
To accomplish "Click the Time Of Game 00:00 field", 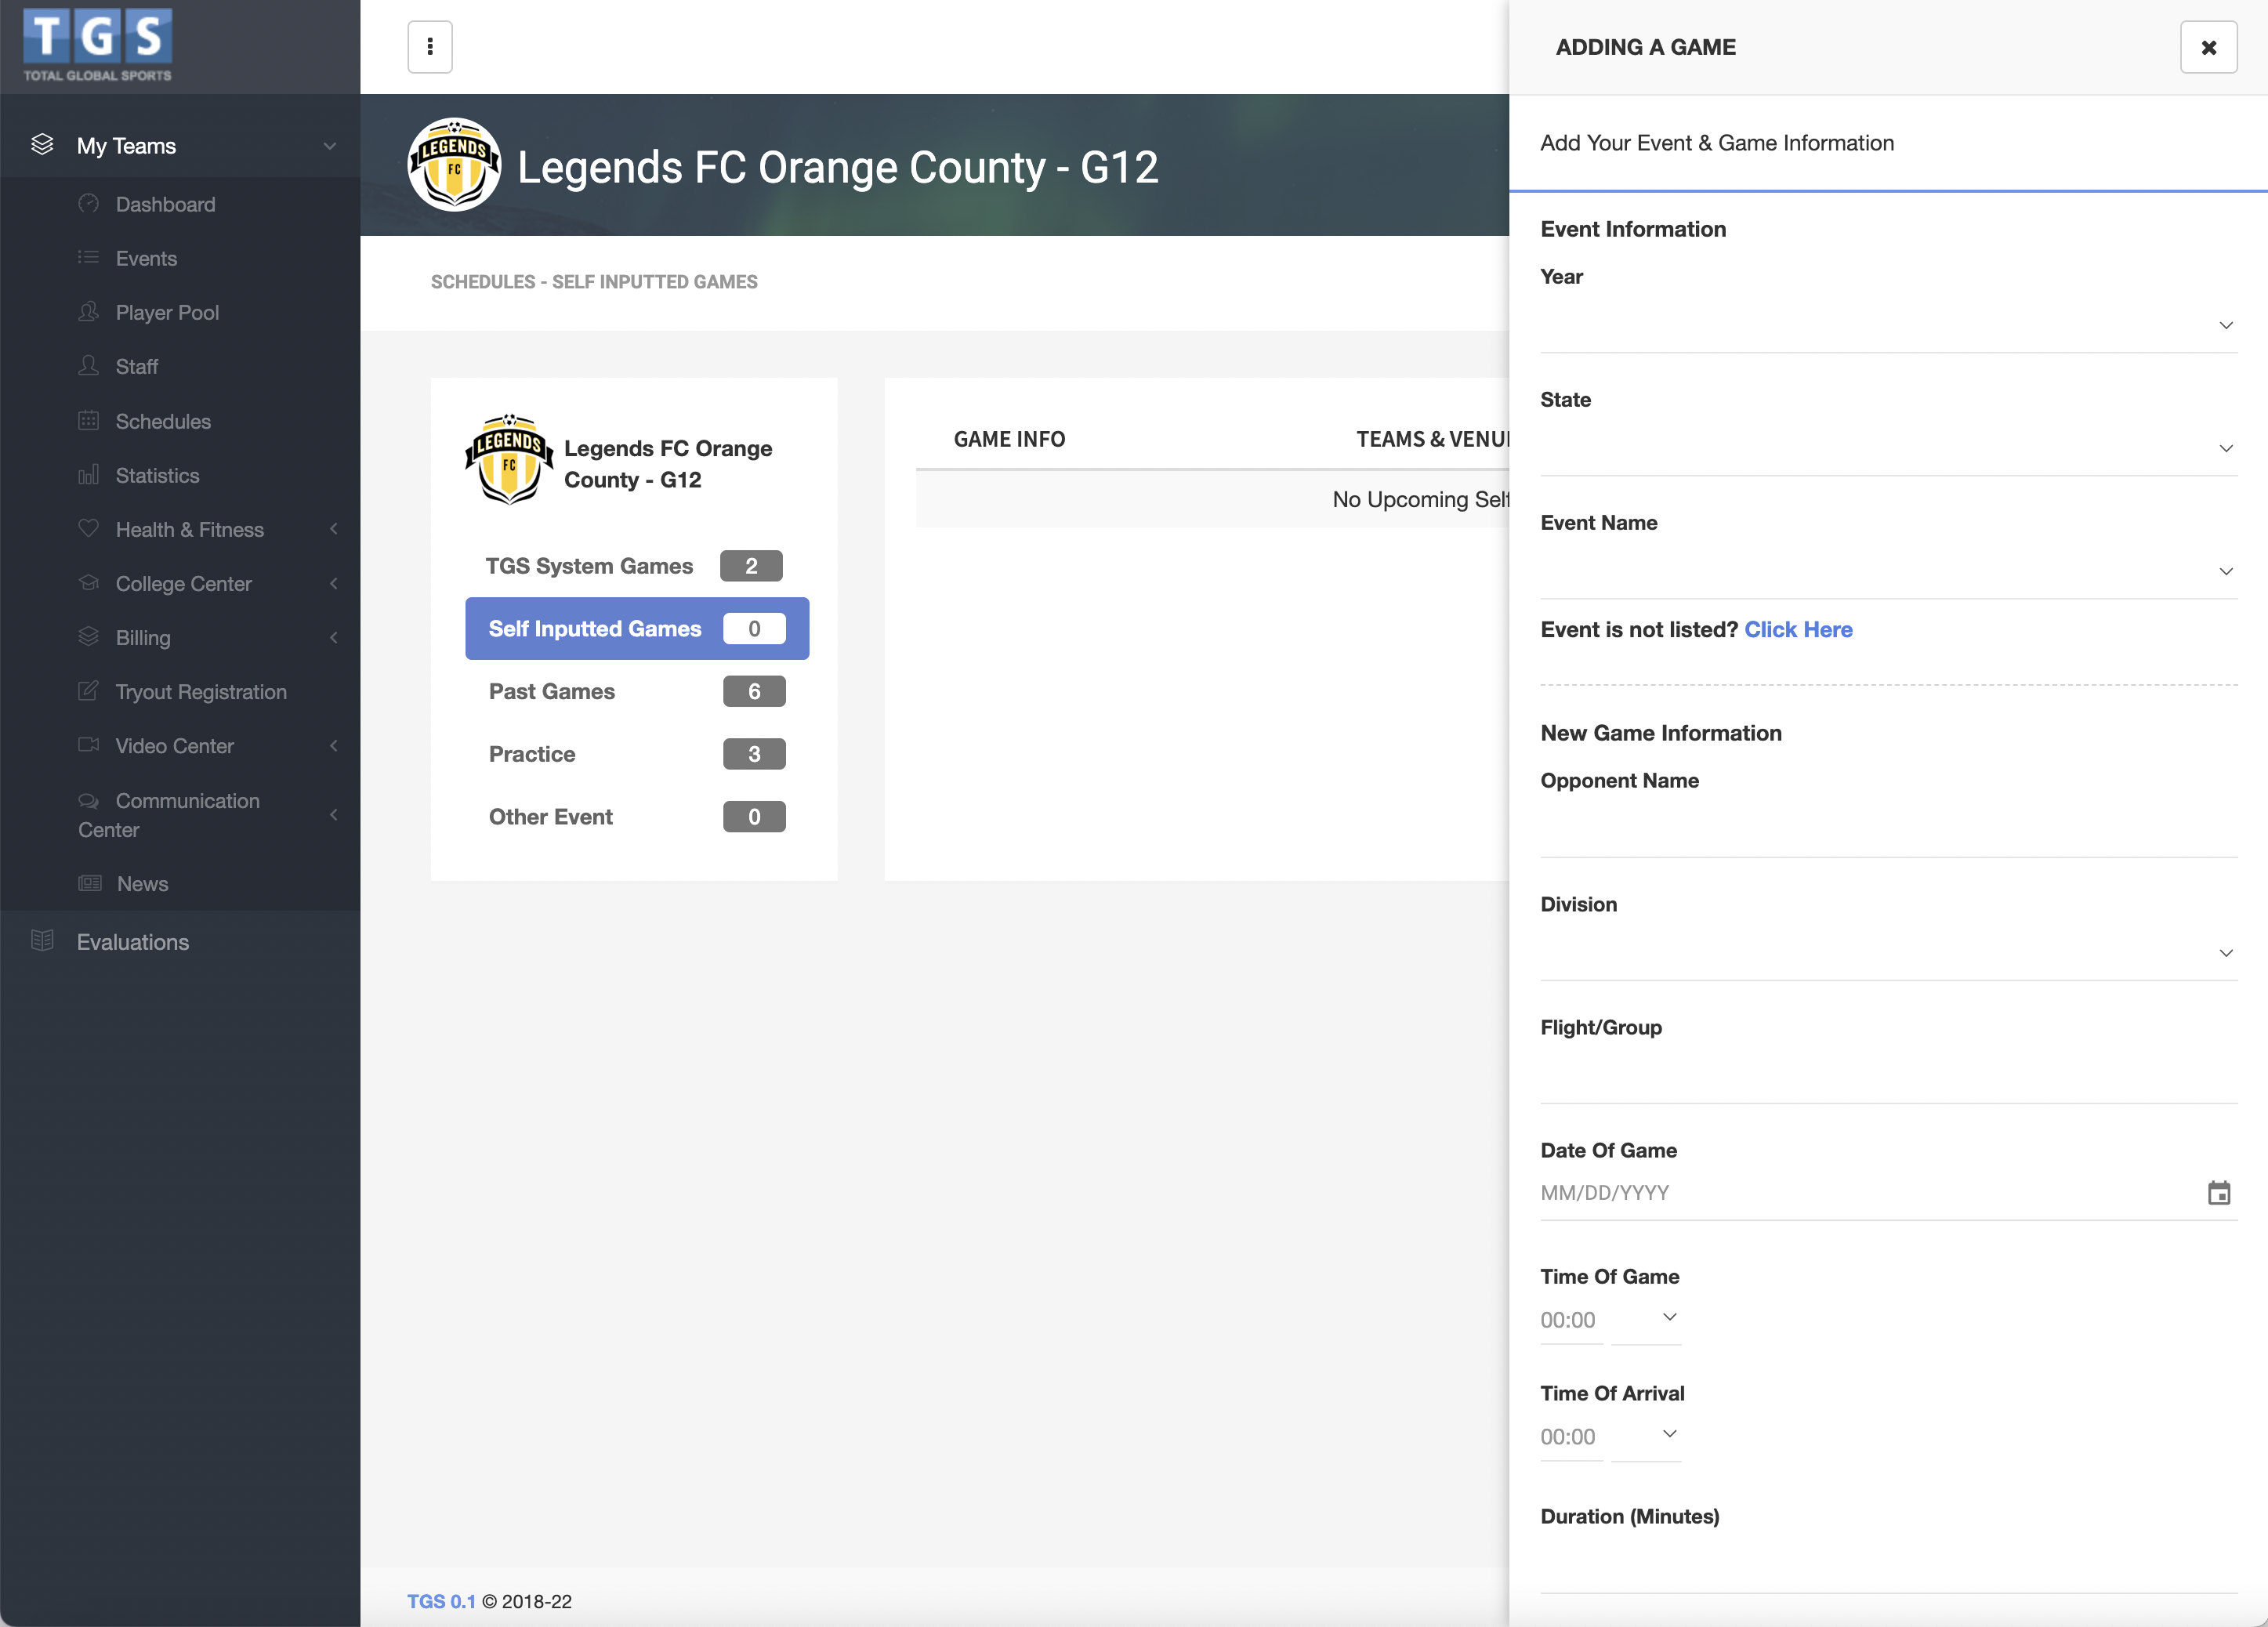I will (1572, 1320).
